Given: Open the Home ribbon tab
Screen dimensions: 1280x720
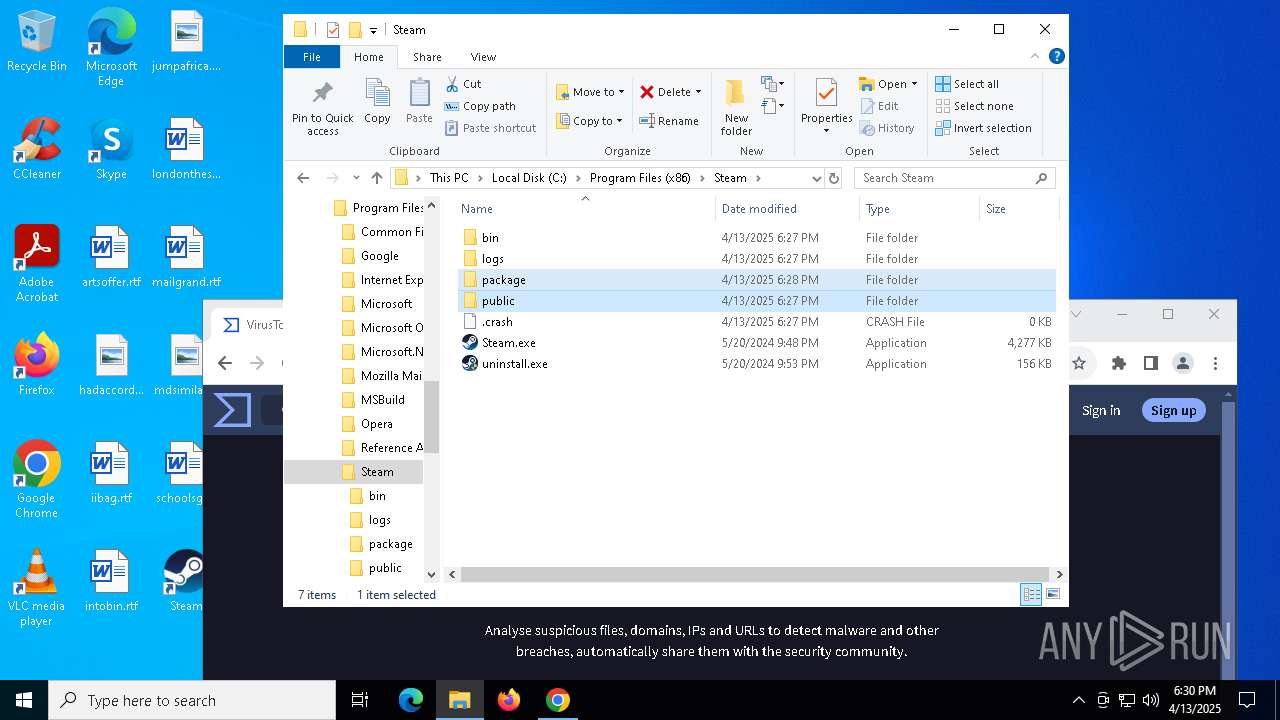Looking at the screenshot, I should tap(369, 57).
